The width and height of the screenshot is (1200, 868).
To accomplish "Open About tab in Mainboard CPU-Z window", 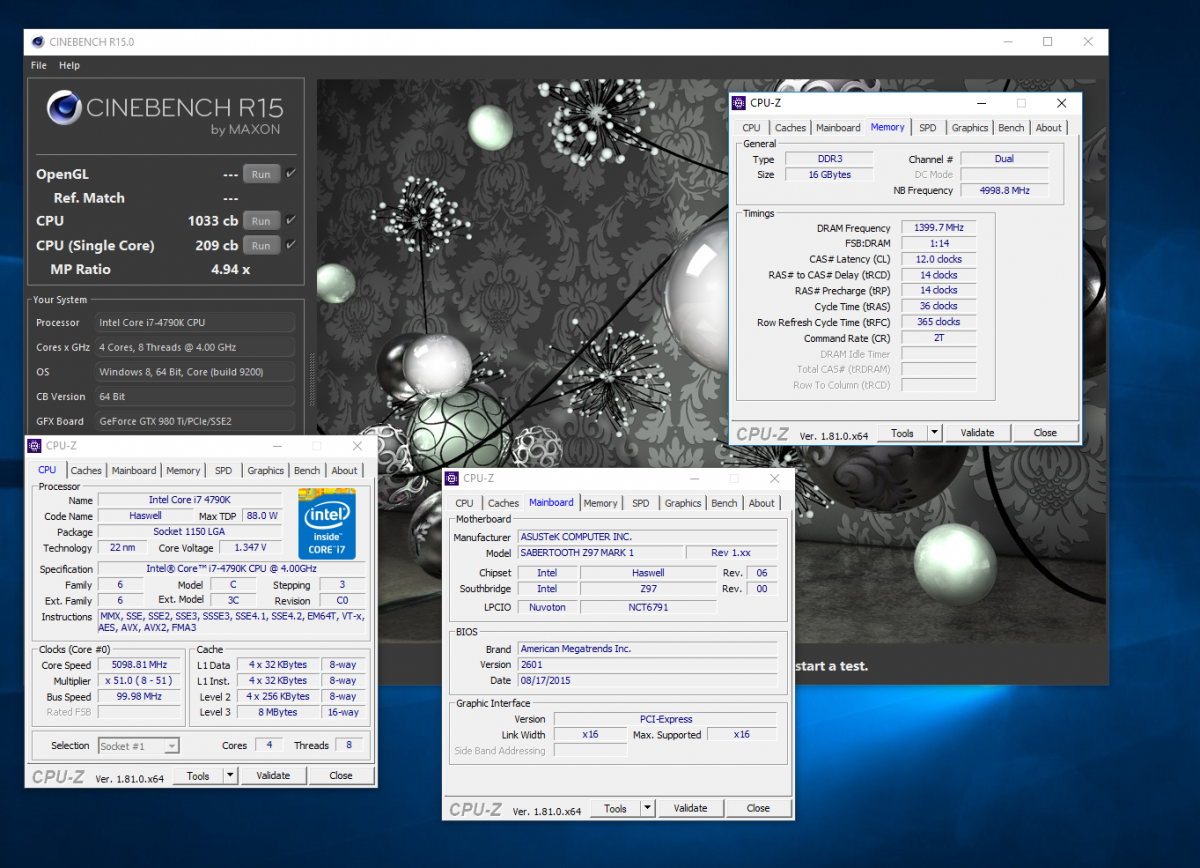I will click(762, 504).
